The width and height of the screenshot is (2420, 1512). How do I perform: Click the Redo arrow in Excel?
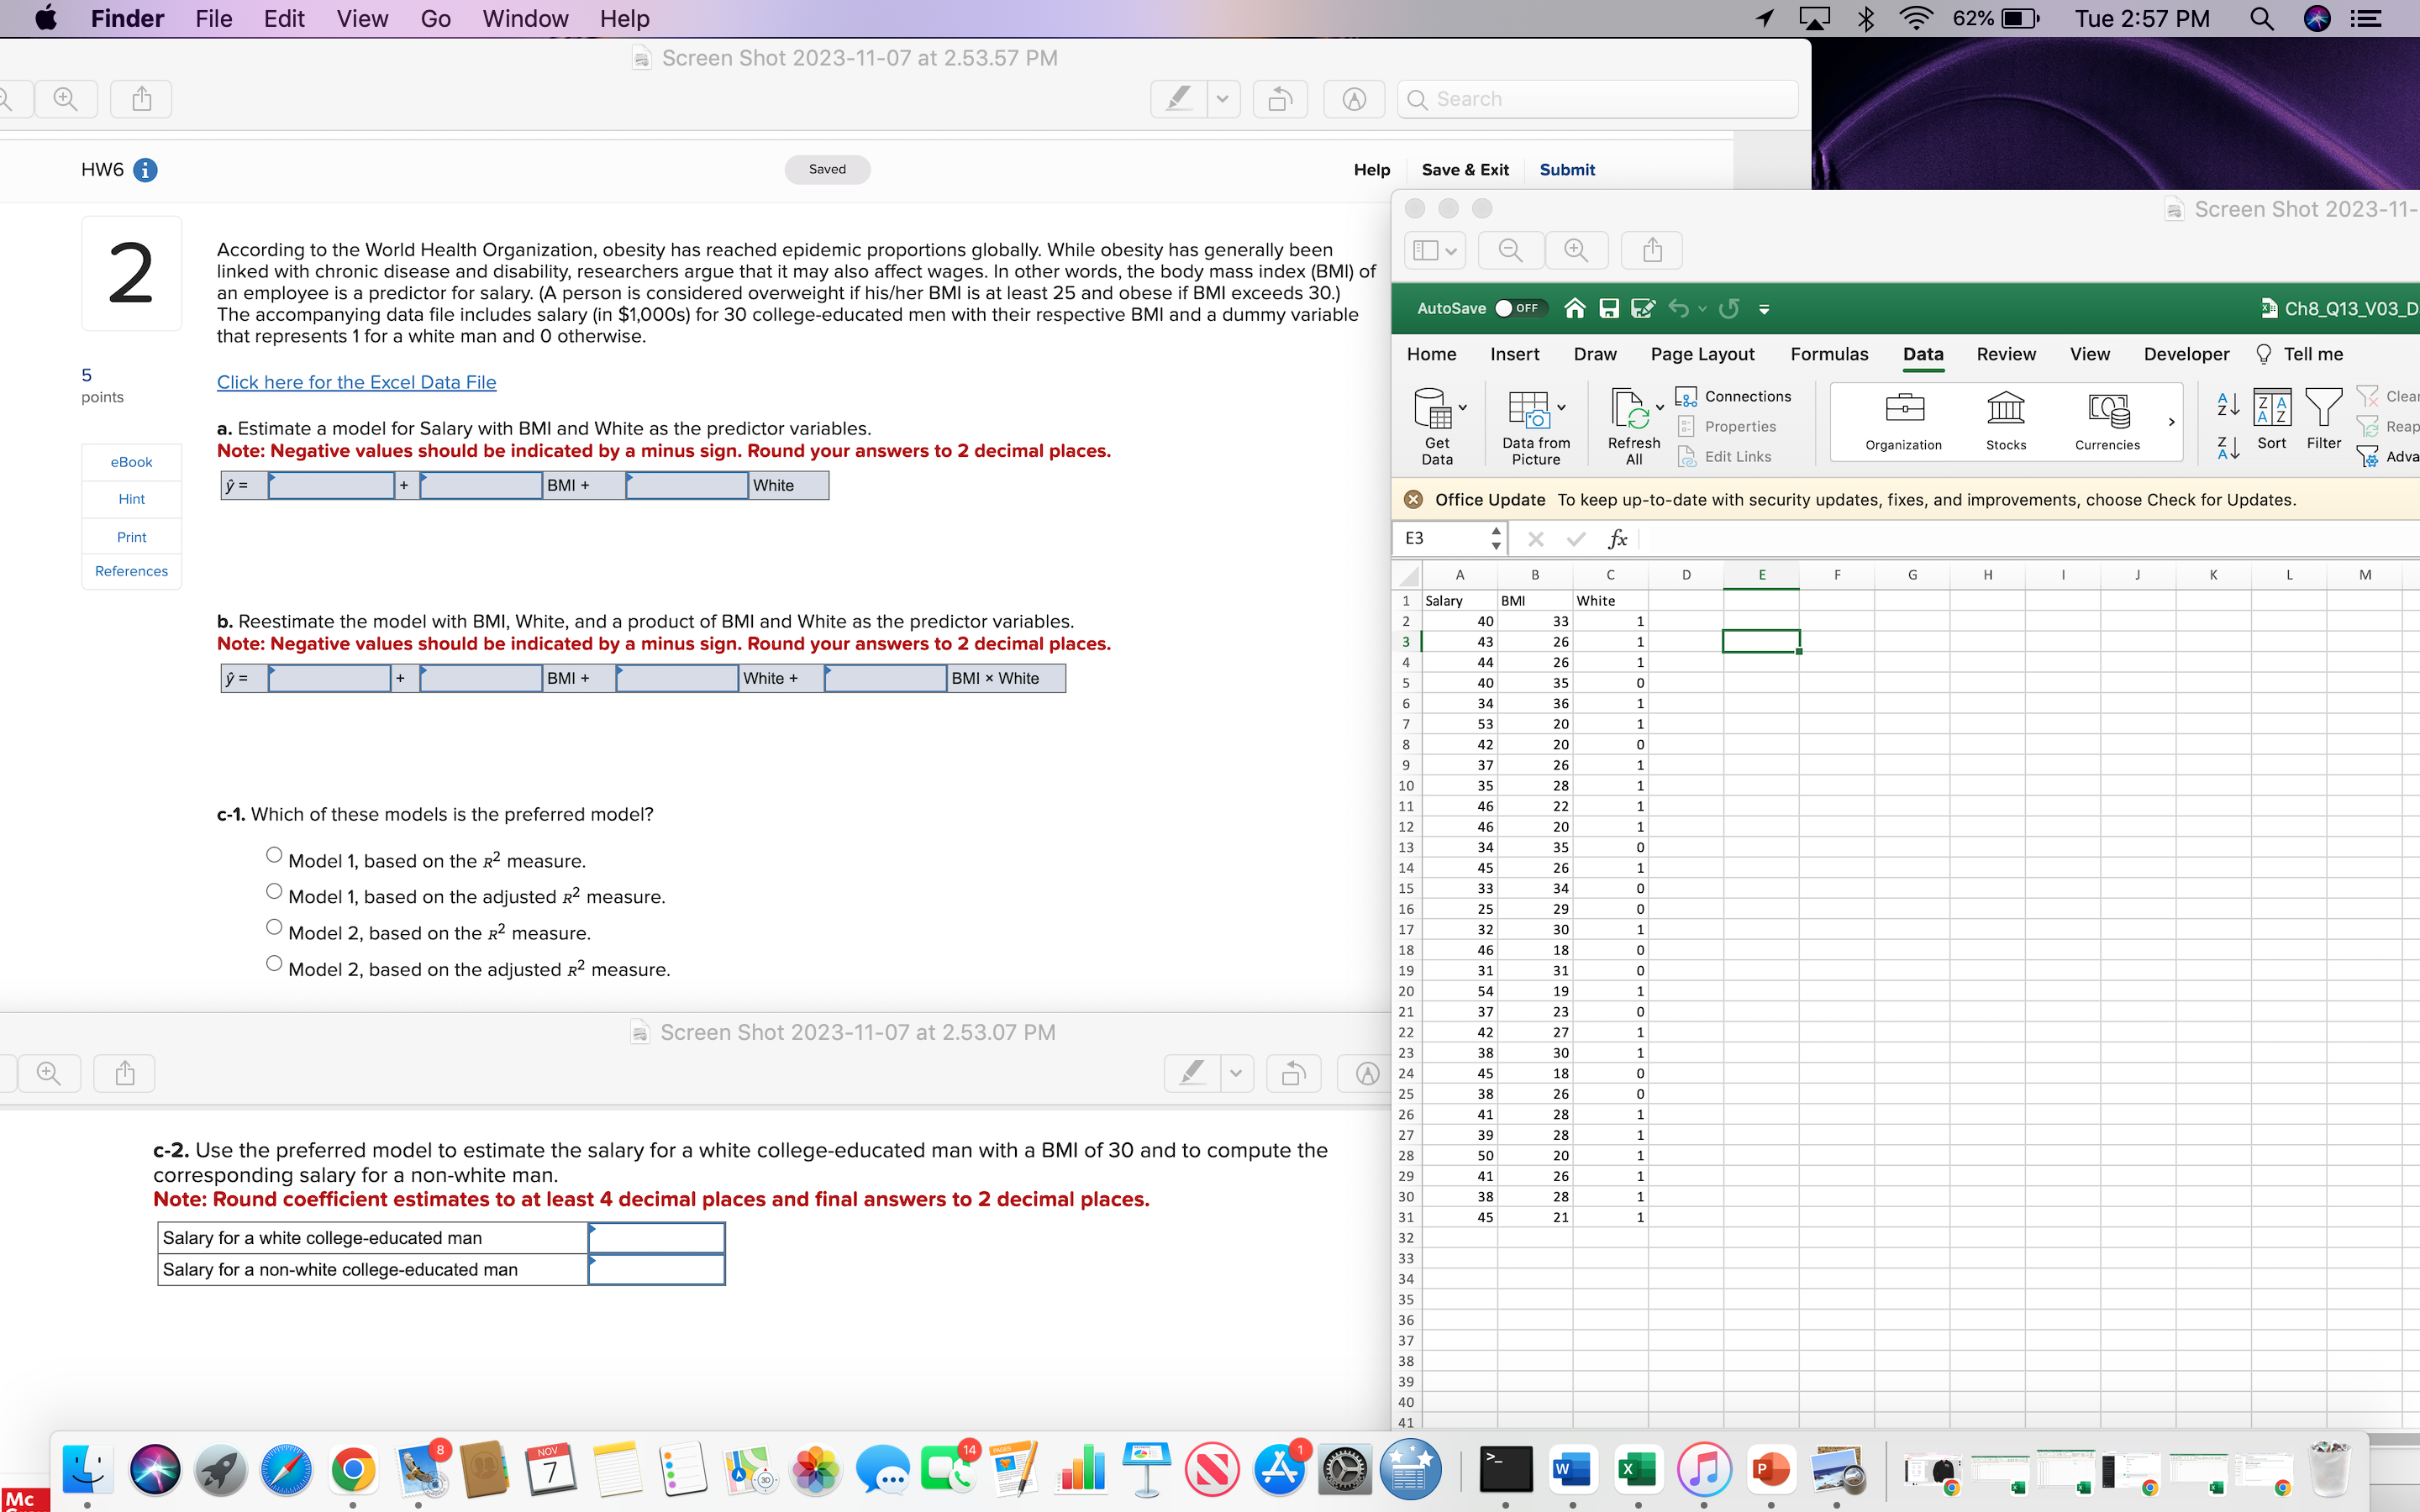1729,308
